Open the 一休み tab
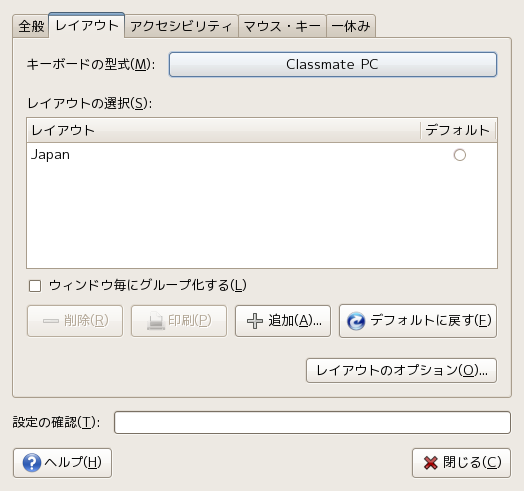The image size is (524, 491). [x=351, y=26]
